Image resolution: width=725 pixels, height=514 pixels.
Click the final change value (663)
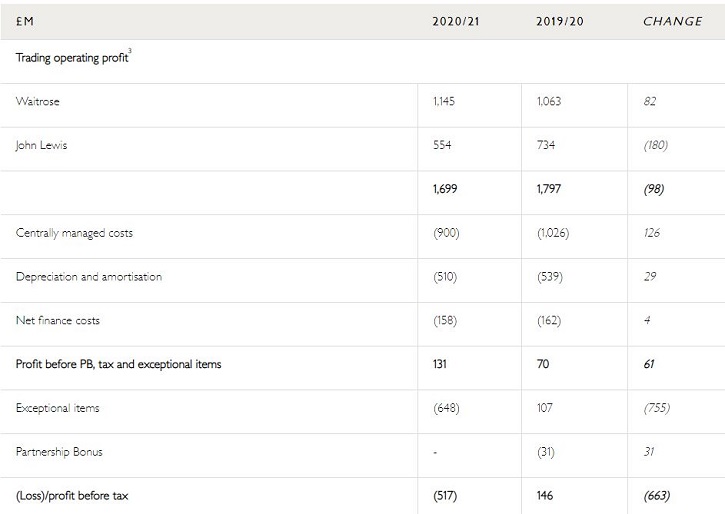657,496
